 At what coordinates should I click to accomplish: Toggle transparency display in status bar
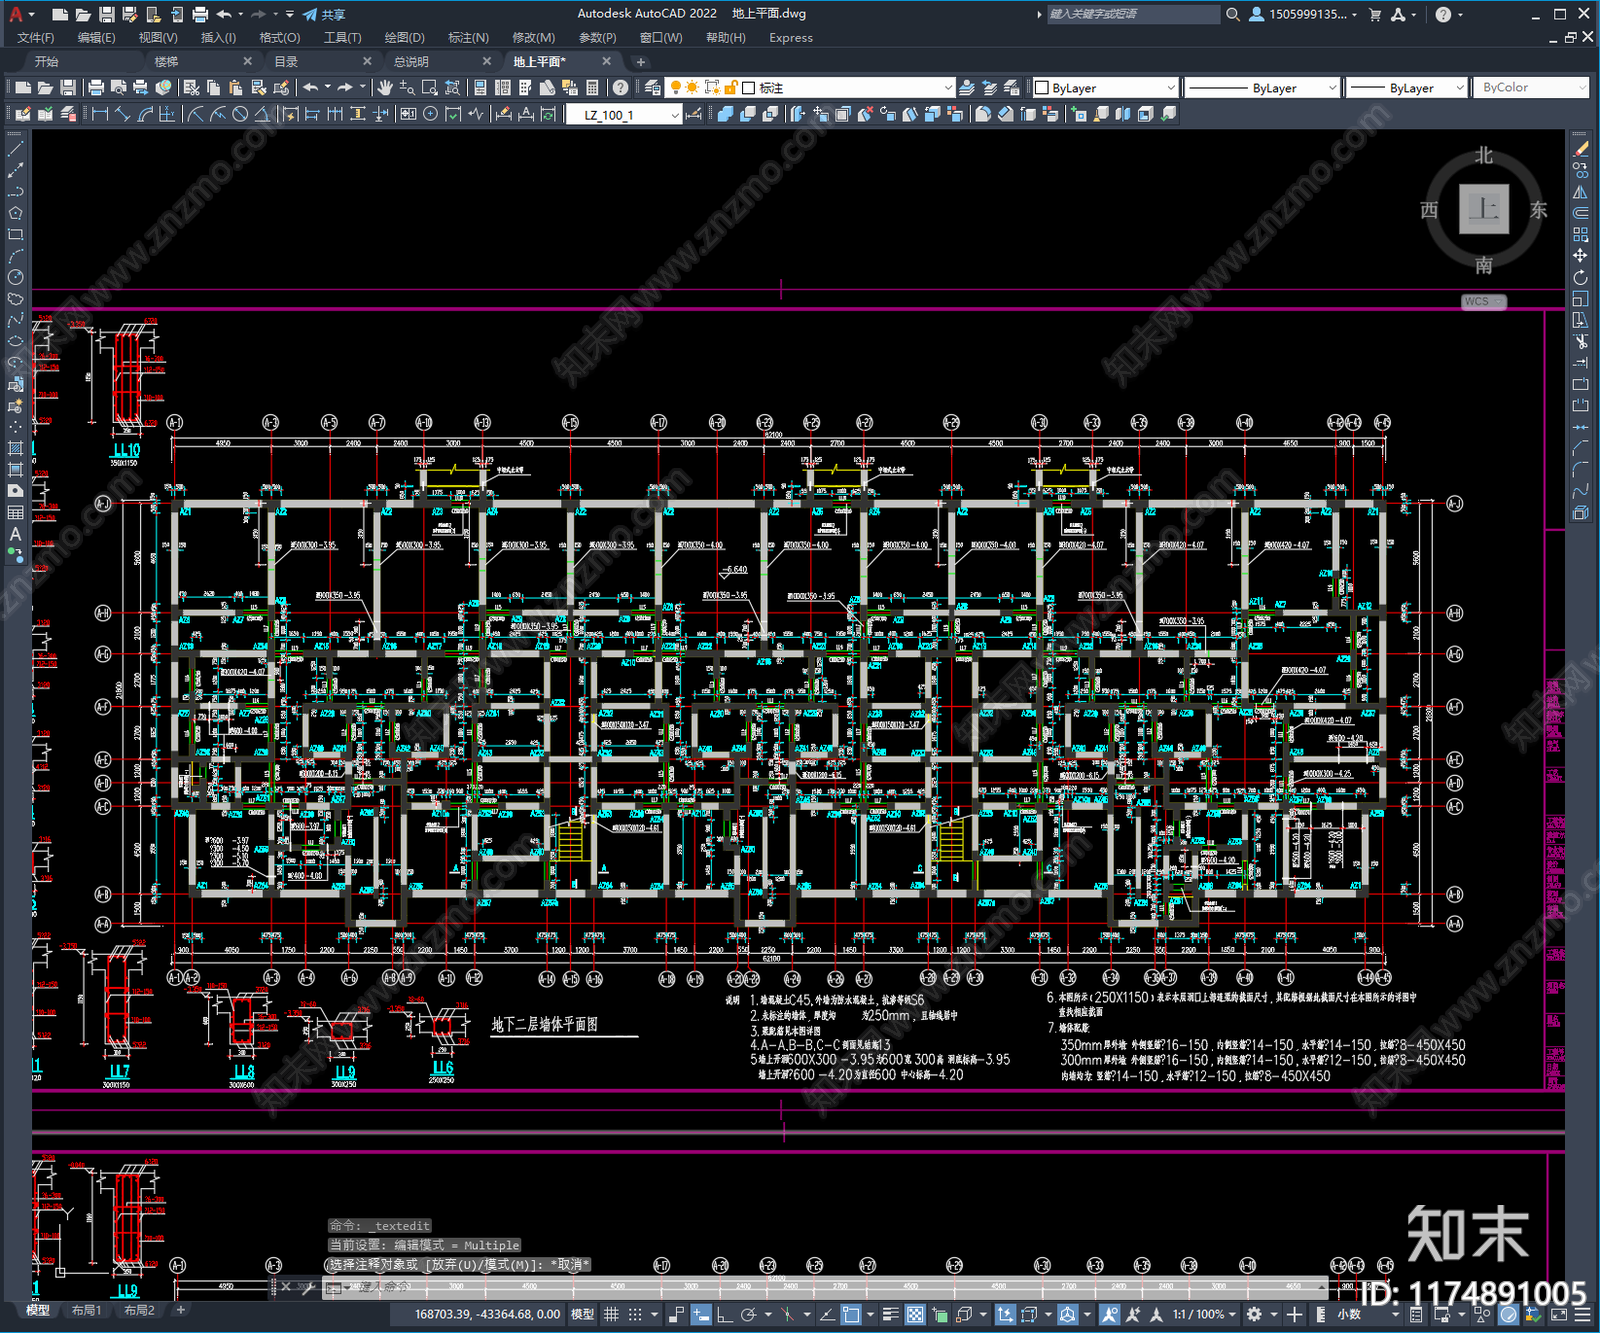pyautogui.click(x=914, y=1314)
